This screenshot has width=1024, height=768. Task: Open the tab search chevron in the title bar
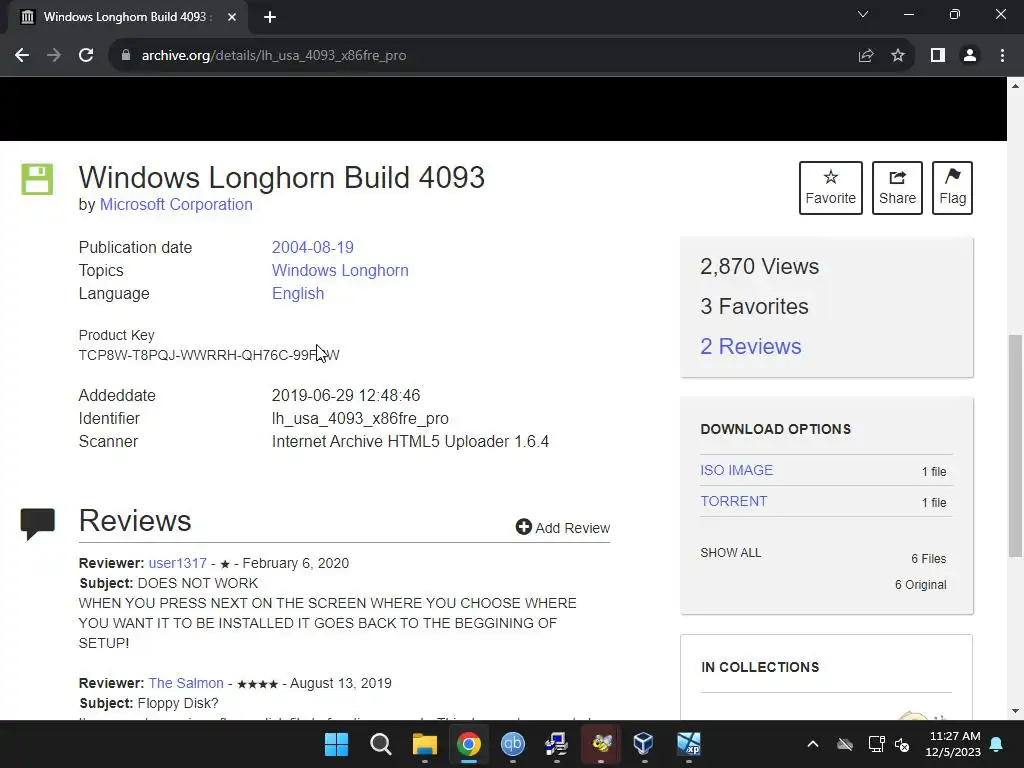(863, 14)
